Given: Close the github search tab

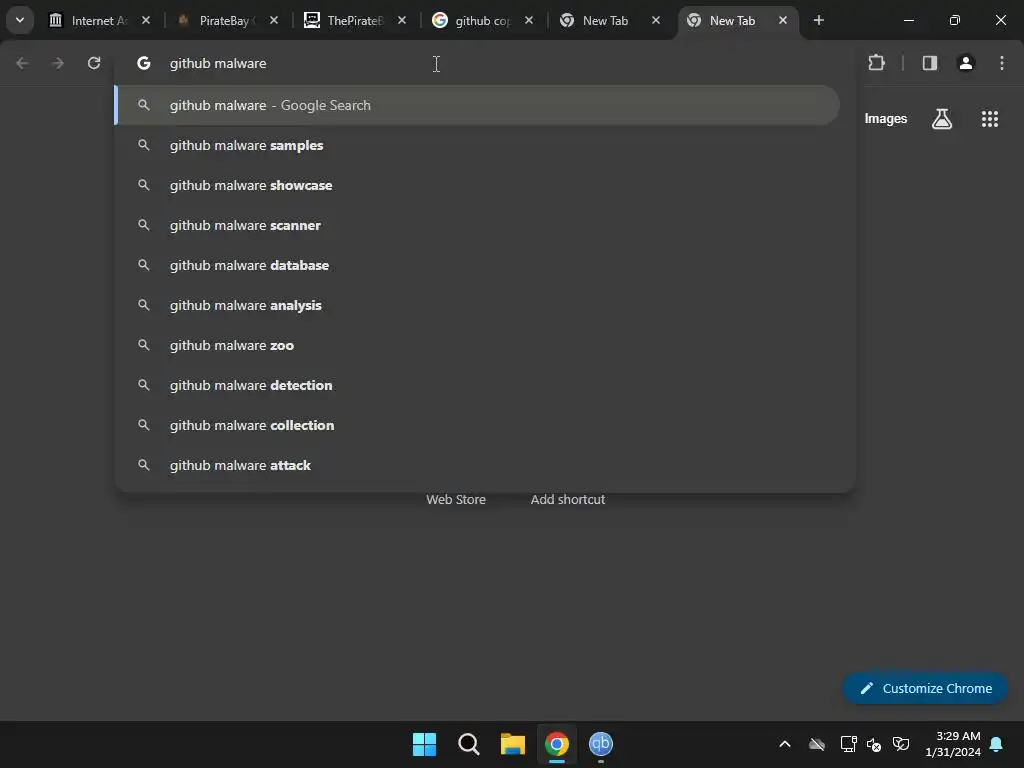Looking at the screenshot, I should [x=528, y=20].
